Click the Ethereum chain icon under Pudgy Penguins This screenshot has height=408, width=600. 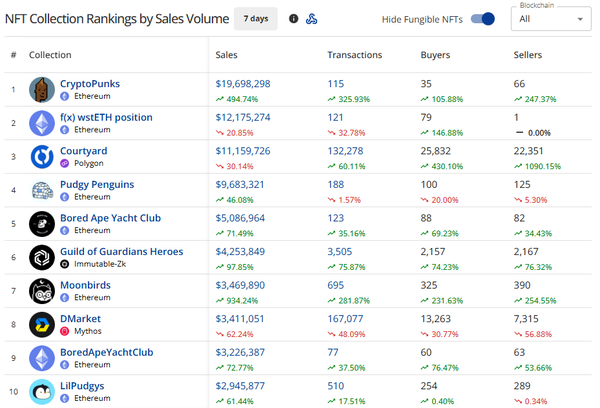point(65,197)
